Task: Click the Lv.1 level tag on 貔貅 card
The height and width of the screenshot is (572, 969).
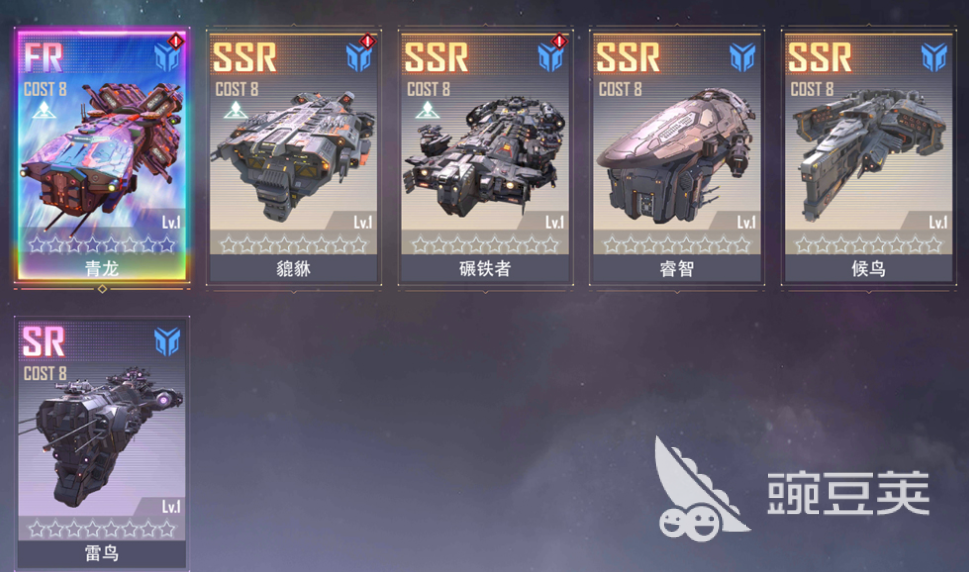Action: coord(362,222)
